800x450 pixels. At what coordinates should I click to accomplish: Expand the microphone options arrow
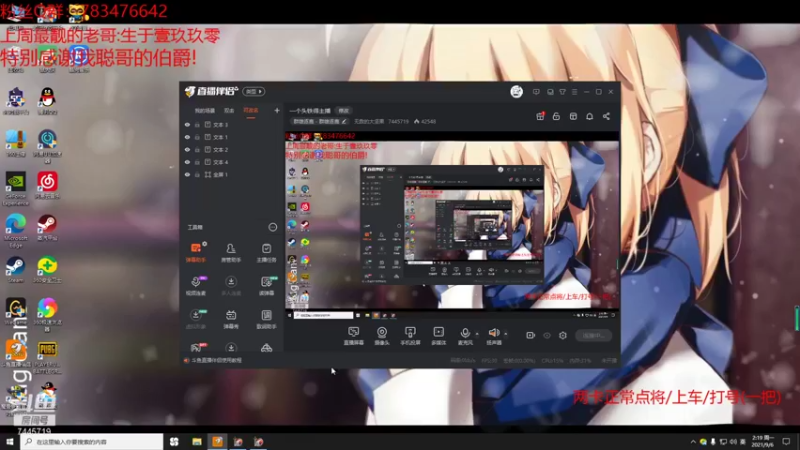click(477, 334)
